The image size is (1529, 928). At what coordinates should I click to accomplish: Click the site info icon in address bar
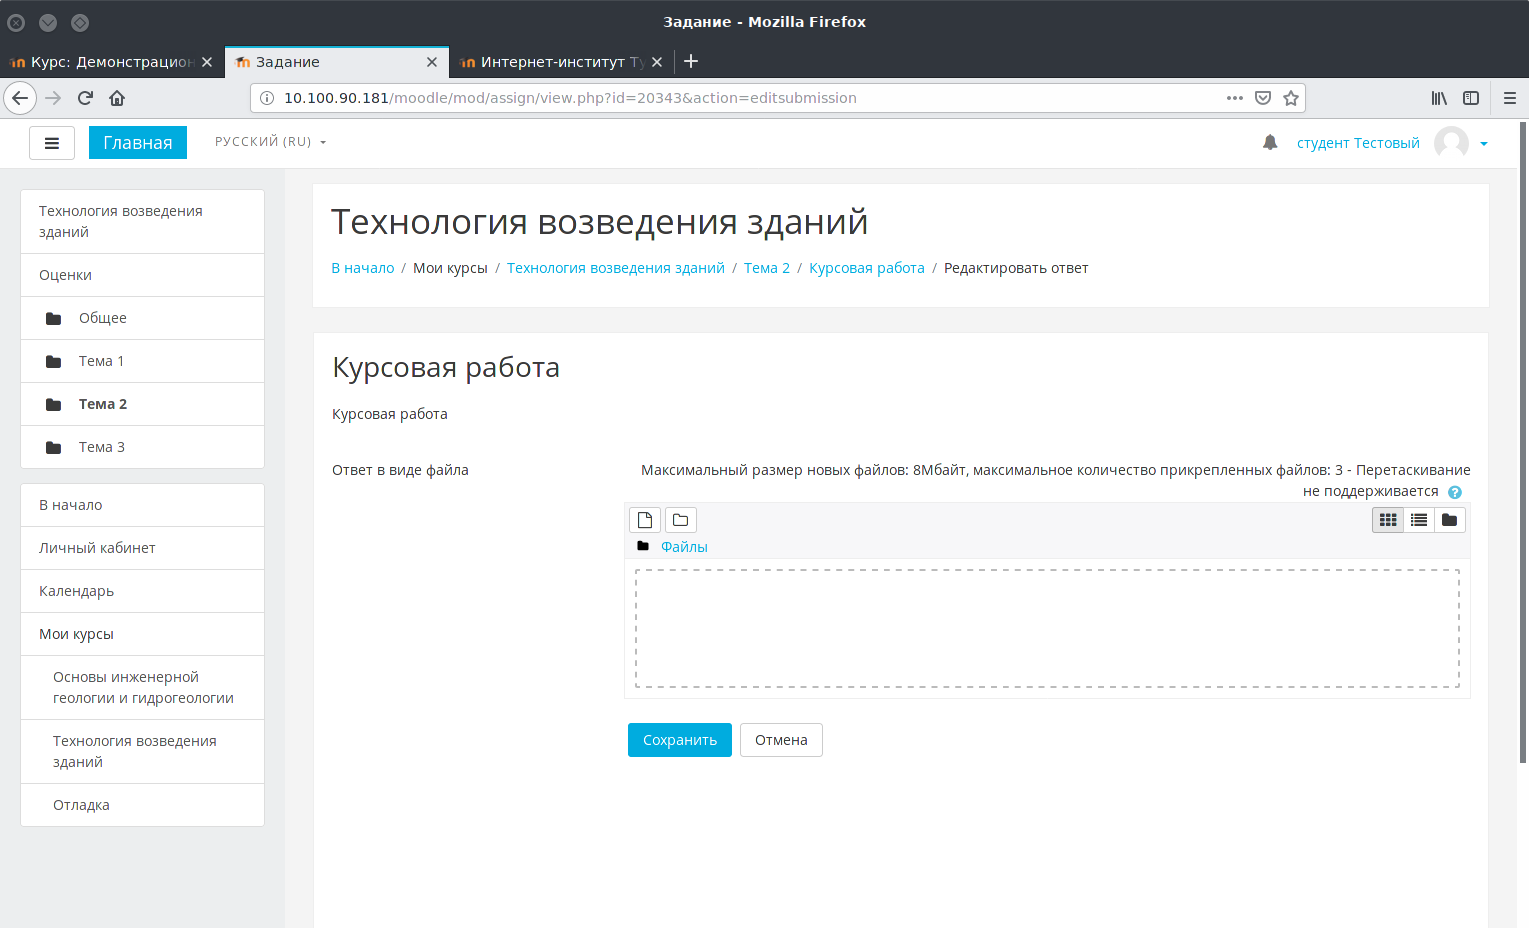point(267,98)
